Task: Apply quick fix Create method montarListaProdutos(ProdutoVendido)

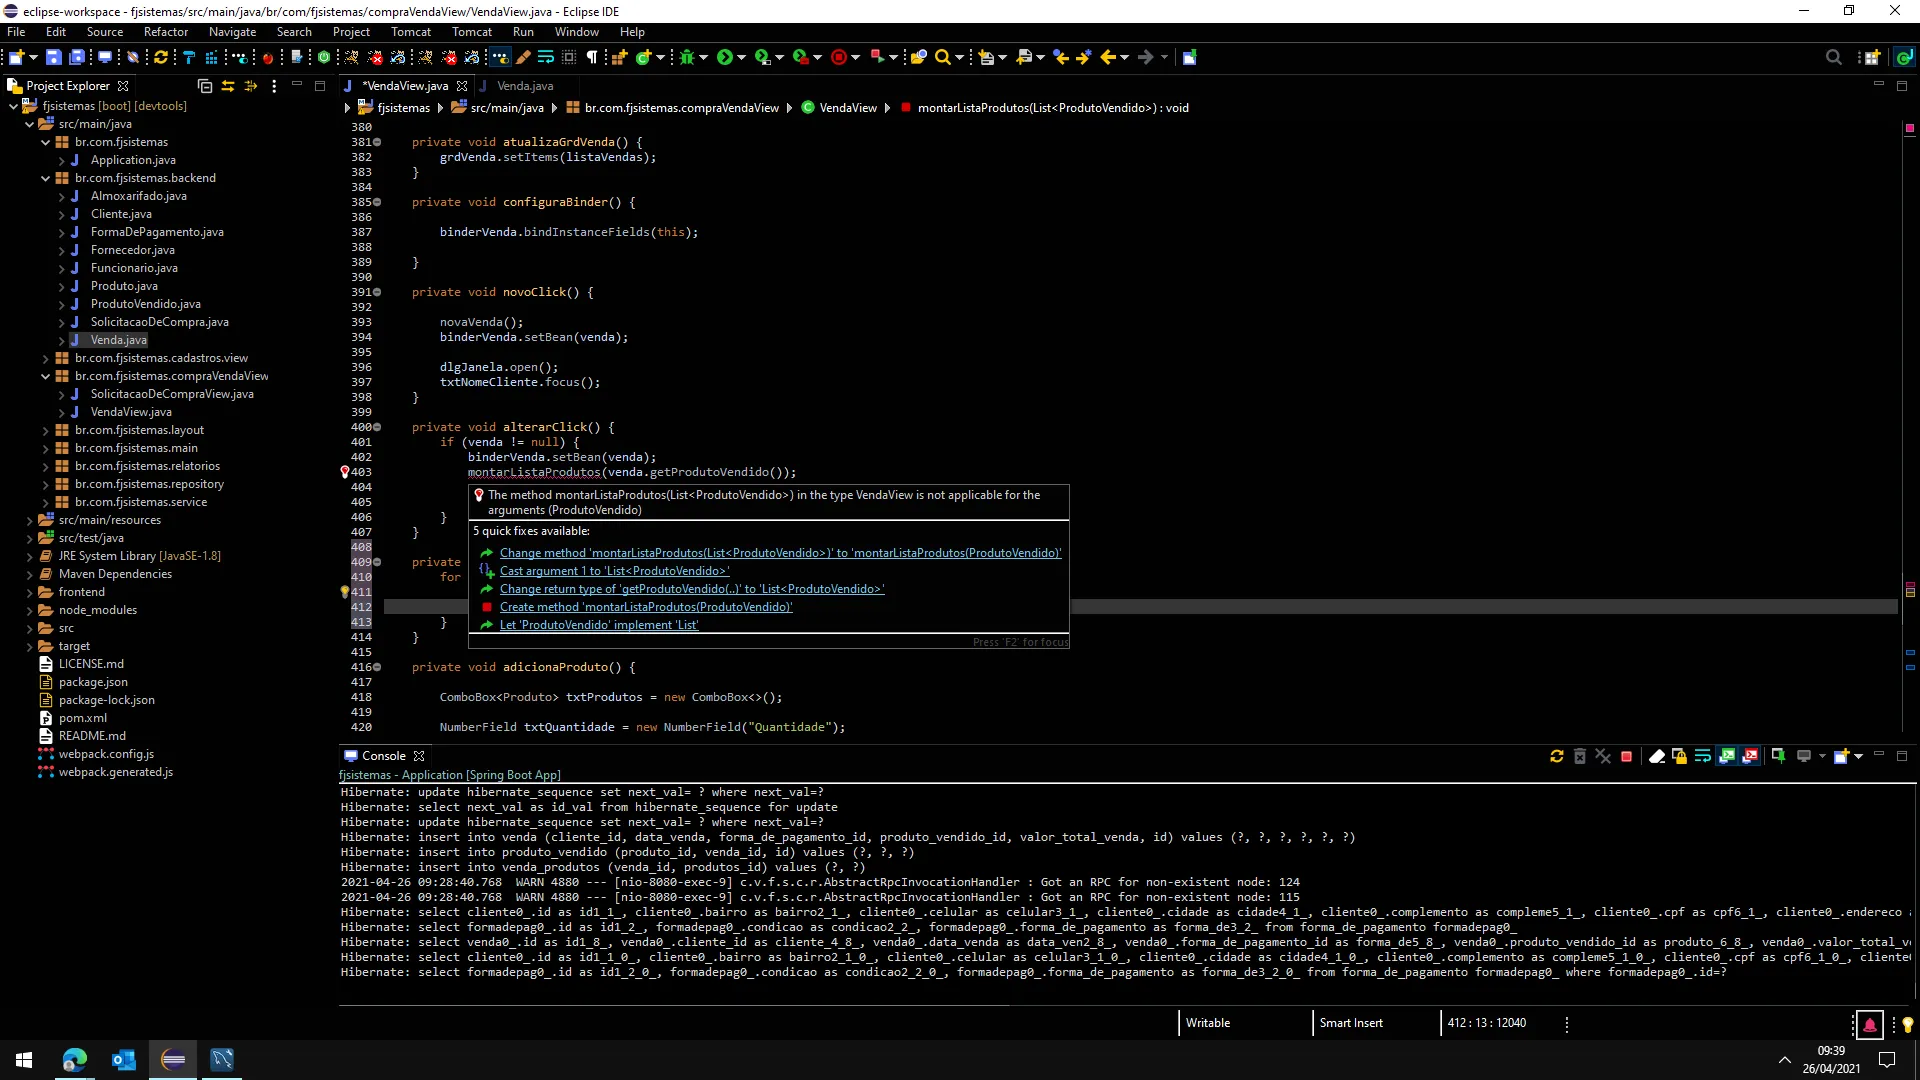Action: [x=645, y=607]
